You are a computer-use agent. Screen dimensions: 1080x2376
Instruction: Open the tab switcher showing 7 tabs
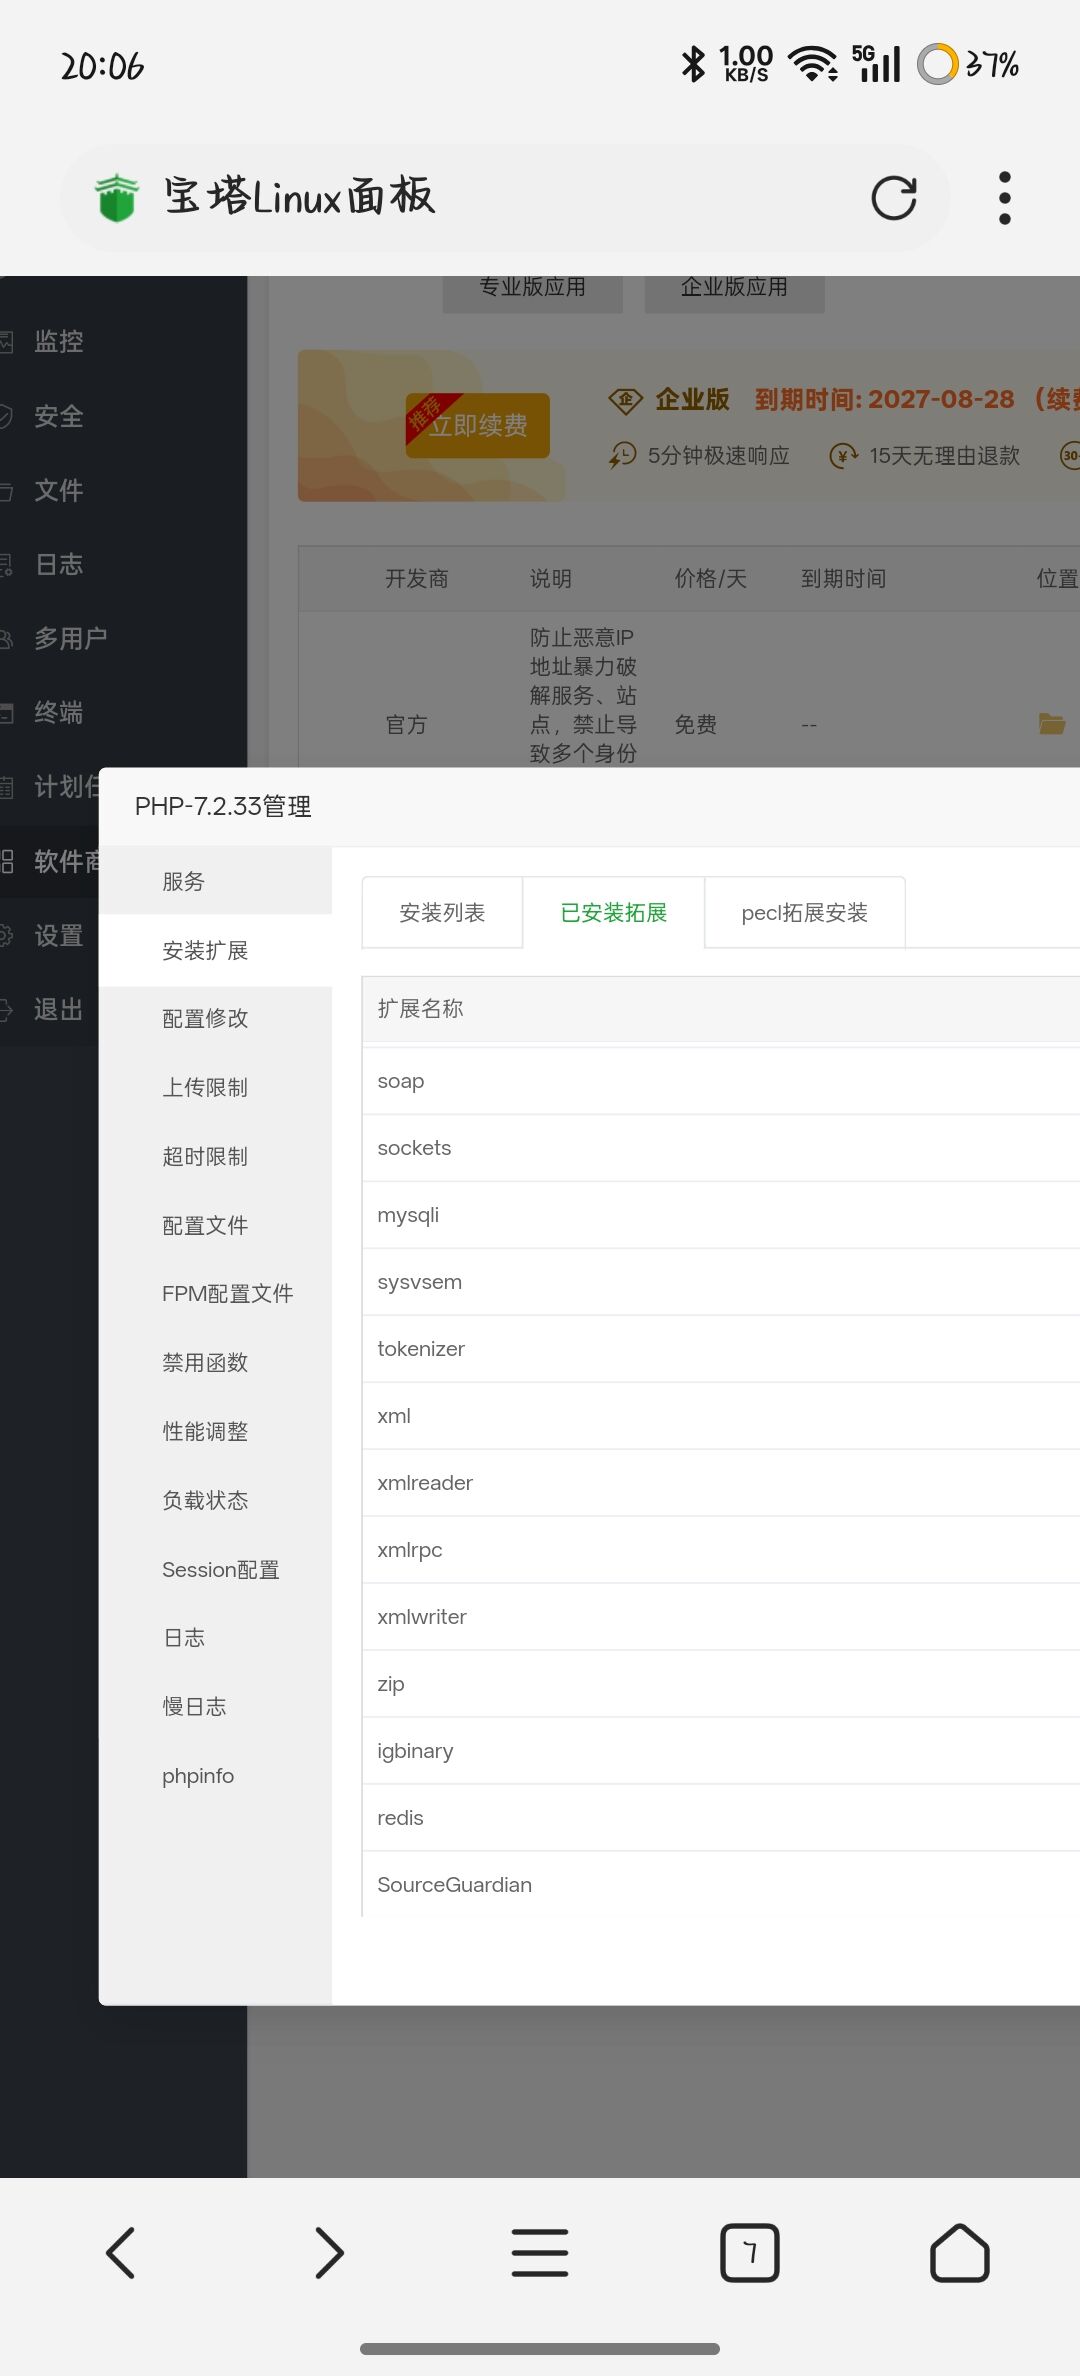750,2252
